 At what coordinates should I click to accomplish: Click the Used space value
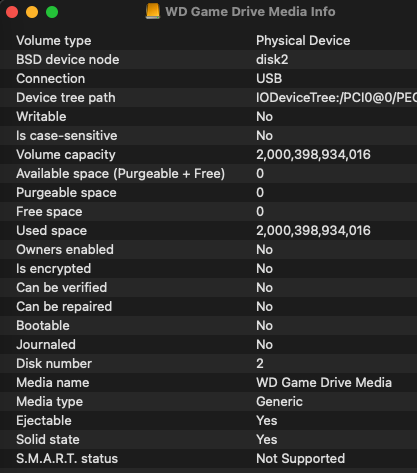(x=313, y=231)
